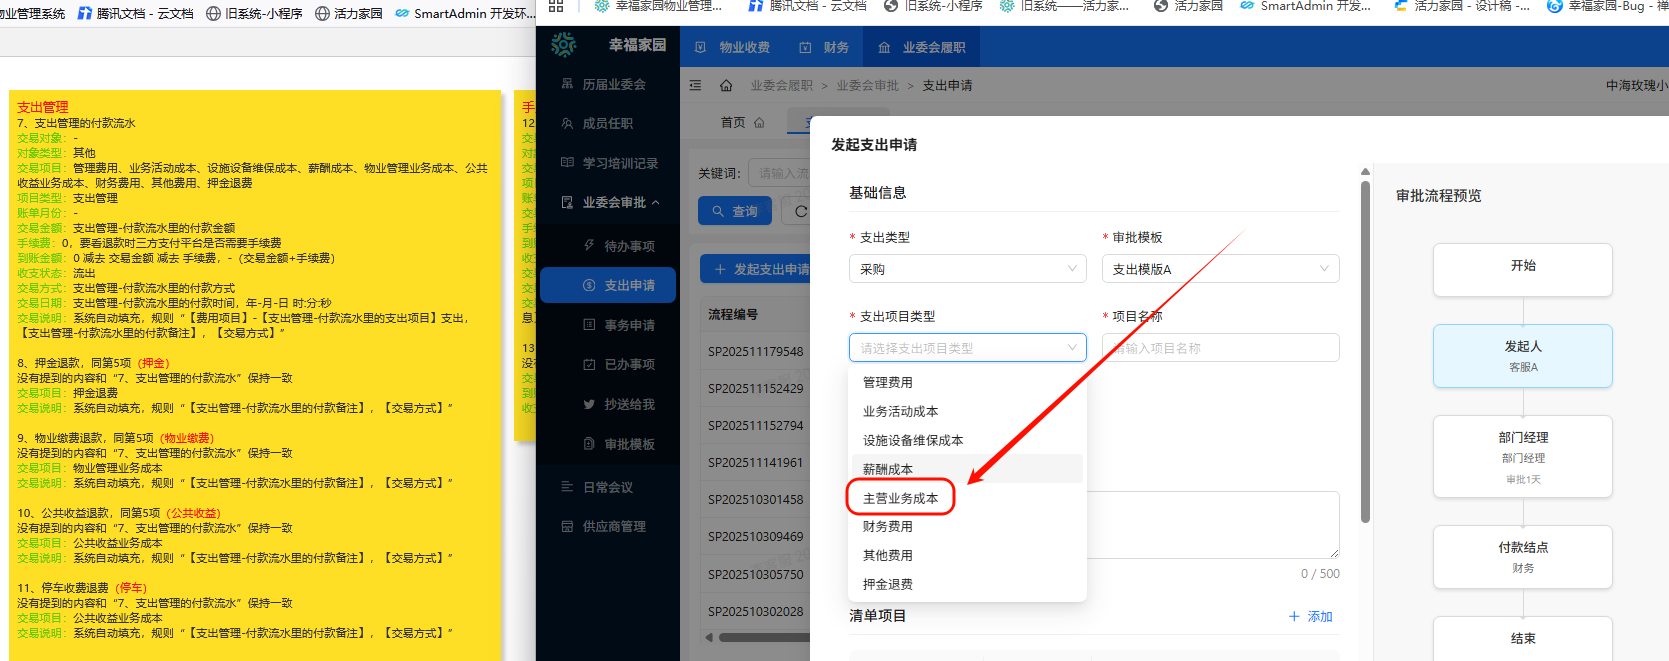Click the 付款结点 财务 flow node
Viewport: 1669px width, 661px height.
point(1523,557)
